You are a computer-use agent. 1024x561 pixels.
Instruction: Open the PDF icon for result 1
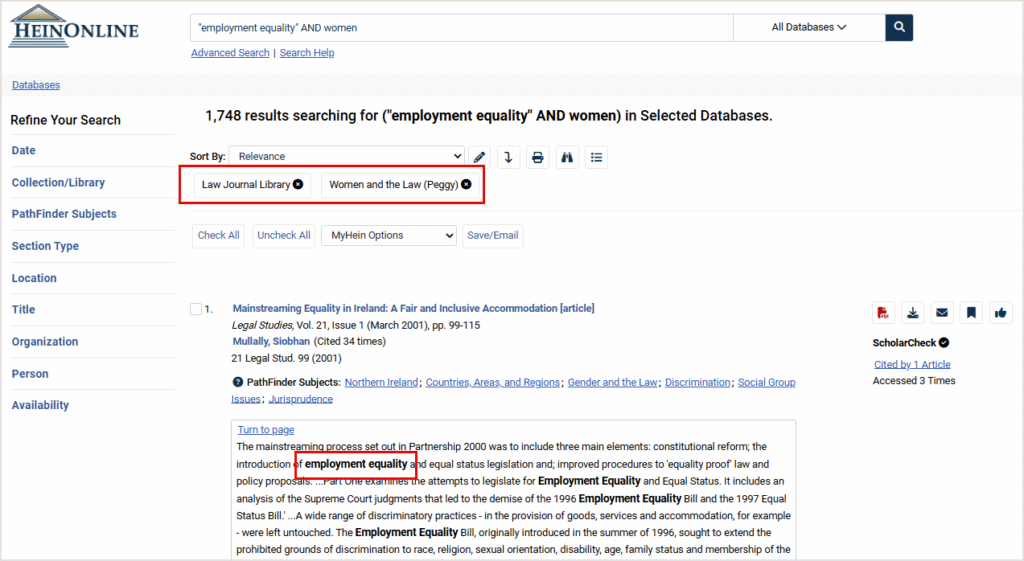click(883, 313)
